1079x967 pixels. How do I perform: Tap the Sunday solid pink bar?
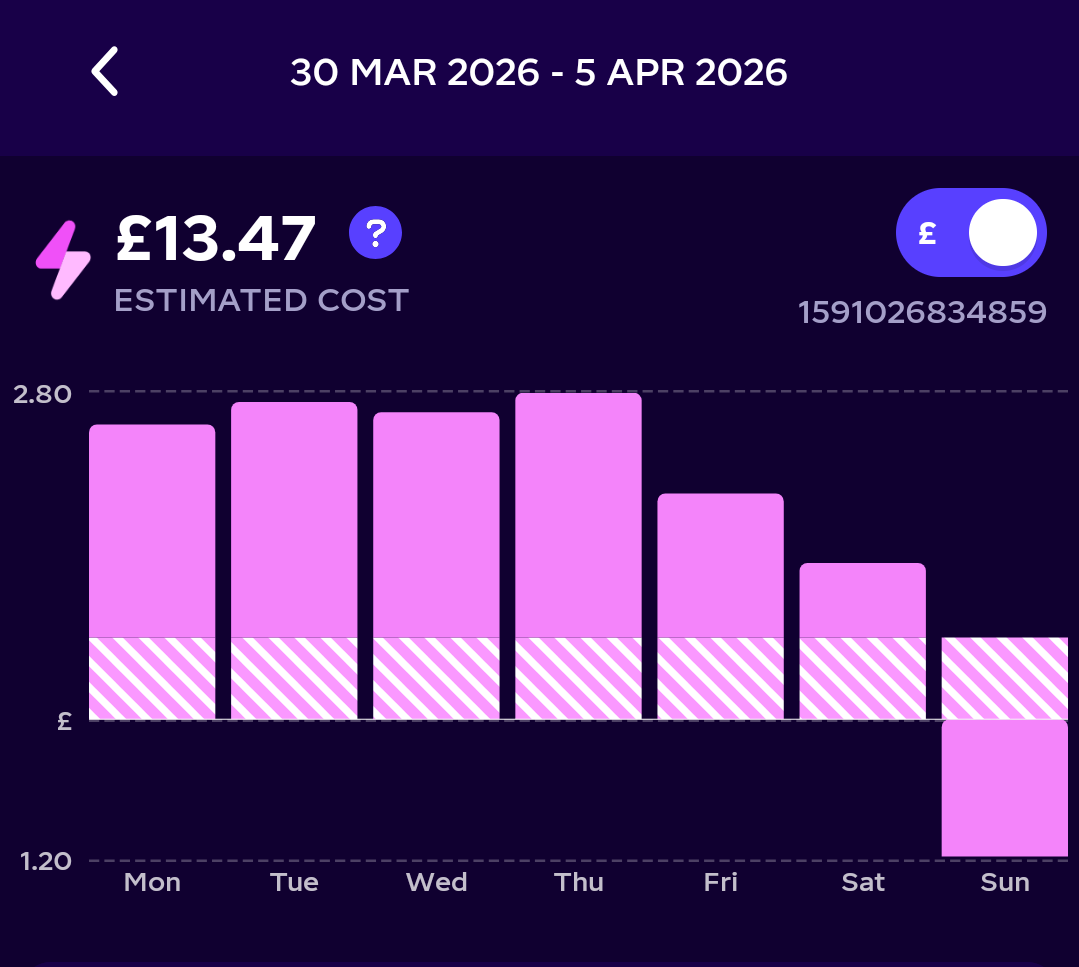click(1004, 788)
